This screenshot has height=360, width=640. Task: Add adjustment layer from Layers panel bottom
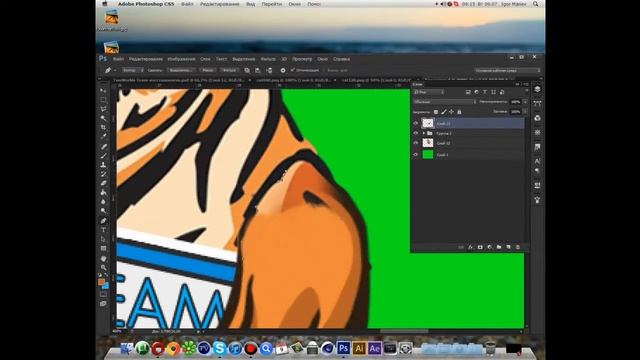pos(489,247)
